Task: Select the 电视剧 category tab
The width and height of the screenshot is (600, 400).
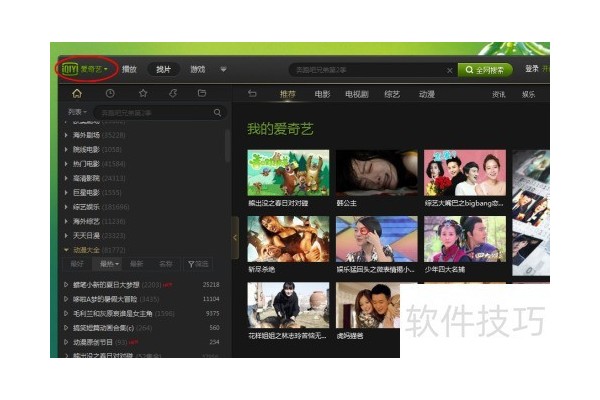Action: click(x=357, y=94)
